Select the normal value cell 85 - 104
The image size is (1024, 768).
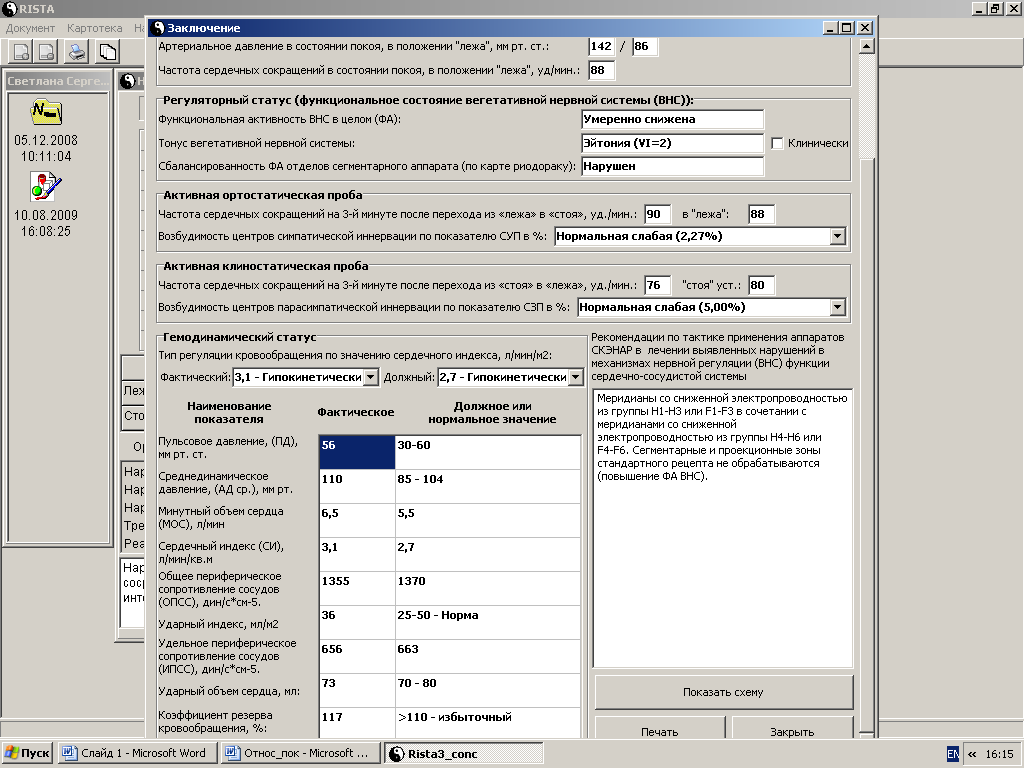pos(488,487)
